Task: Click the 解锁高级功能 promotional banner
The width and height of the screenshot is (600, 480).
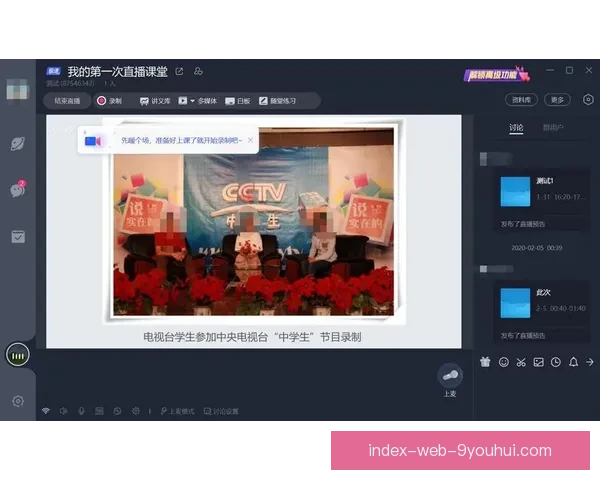Action: pos(497,74)
